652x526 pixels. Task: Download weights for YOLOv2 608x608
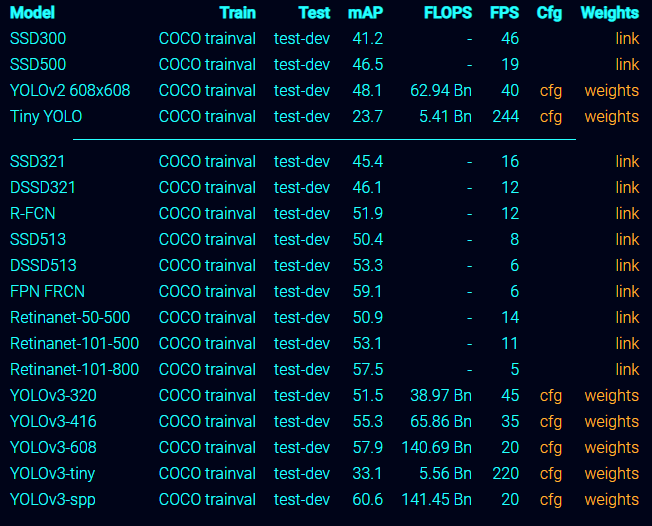click(612, 91)
